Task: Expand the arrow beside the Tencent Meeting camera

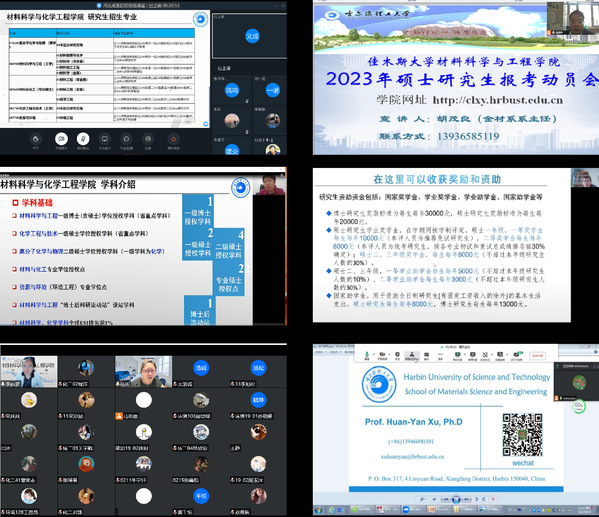Action: 389,354
